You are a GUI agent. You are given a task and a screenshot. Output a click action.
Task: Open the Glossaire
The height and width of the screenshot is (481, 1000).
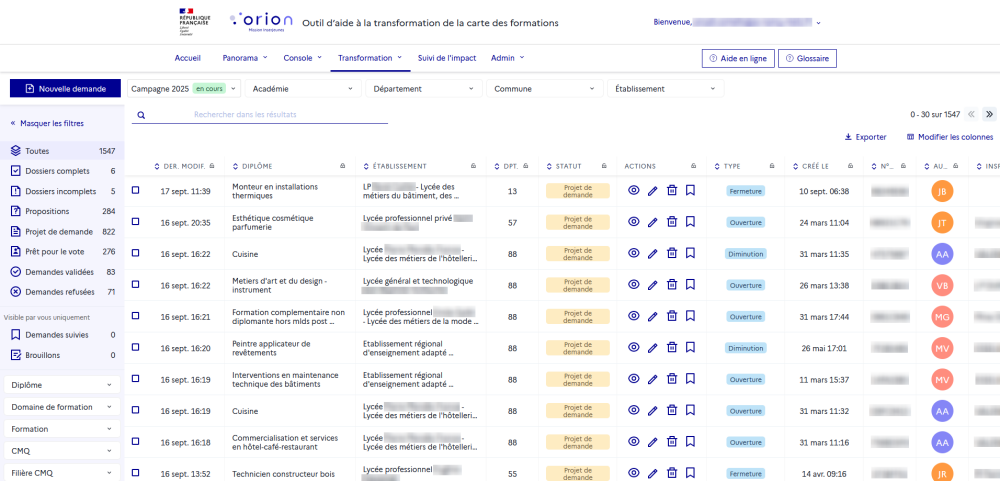pos(807,58)
